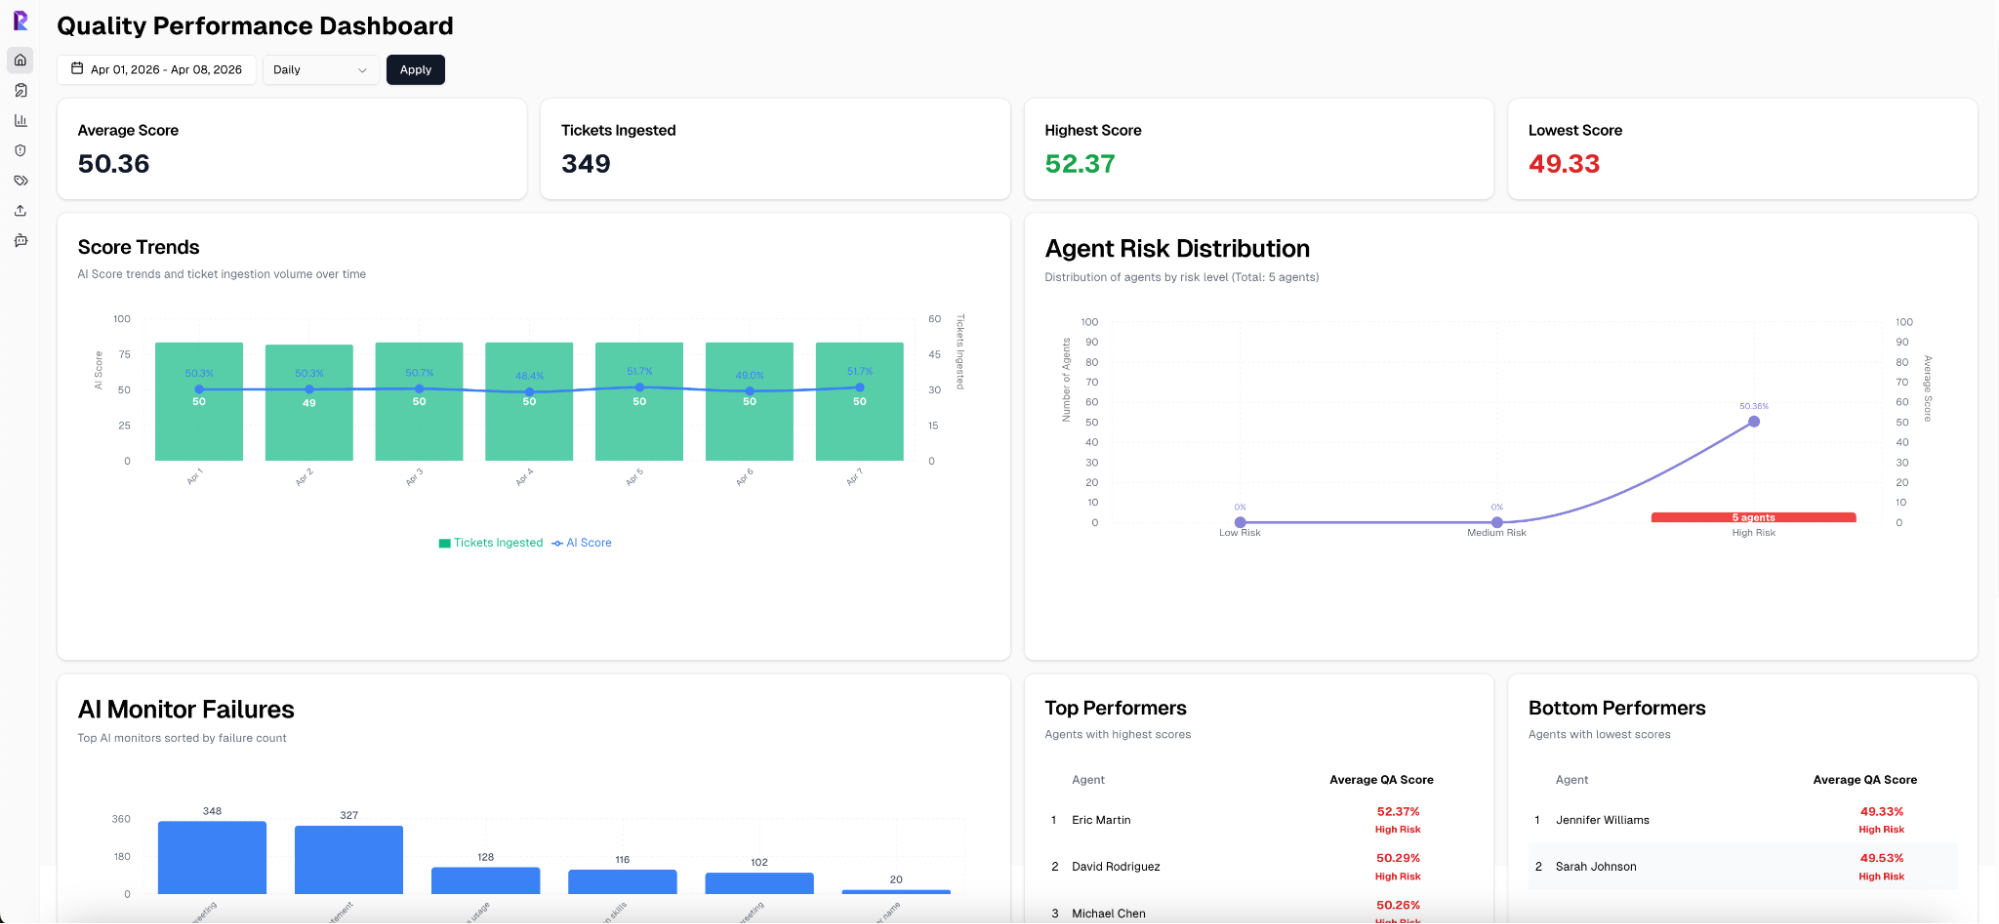The width and height of the screenshot is (1999, 924).
Task: Click the High Risk 50.36% line point
Action: click(1754, 422)
